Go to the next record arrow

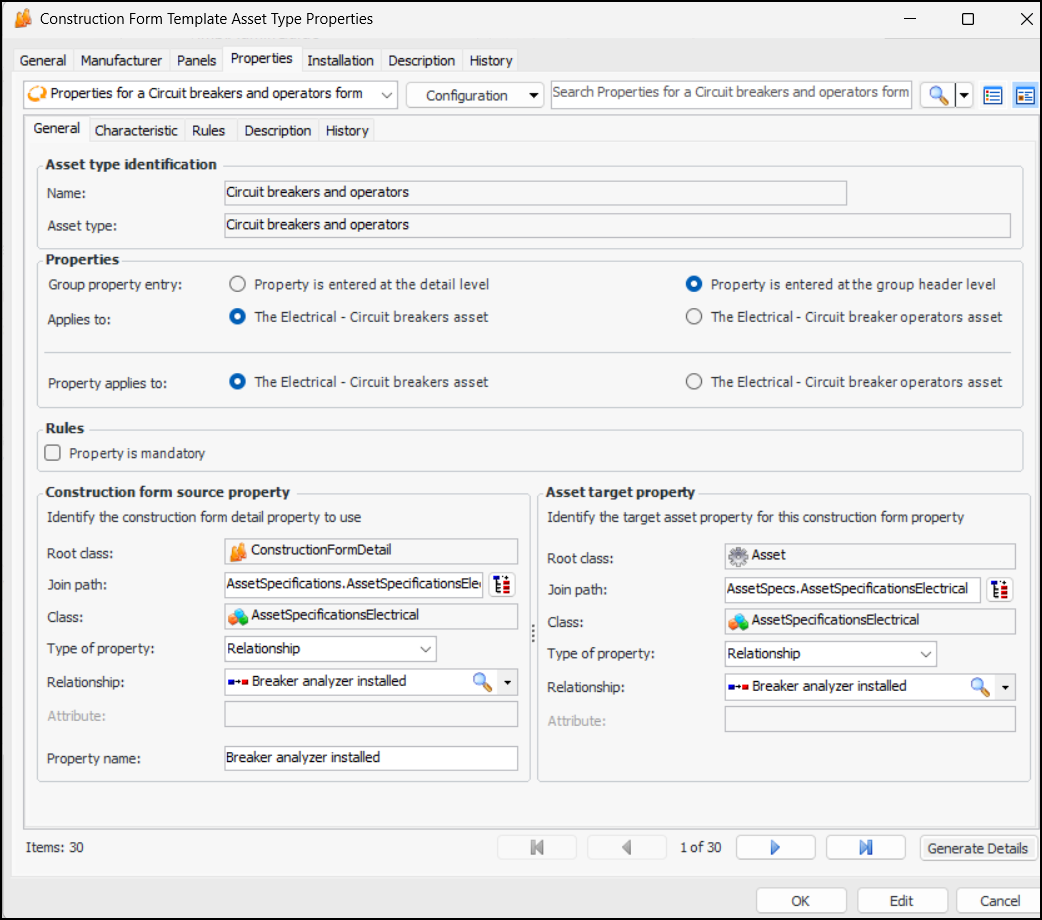pos(775,848)
